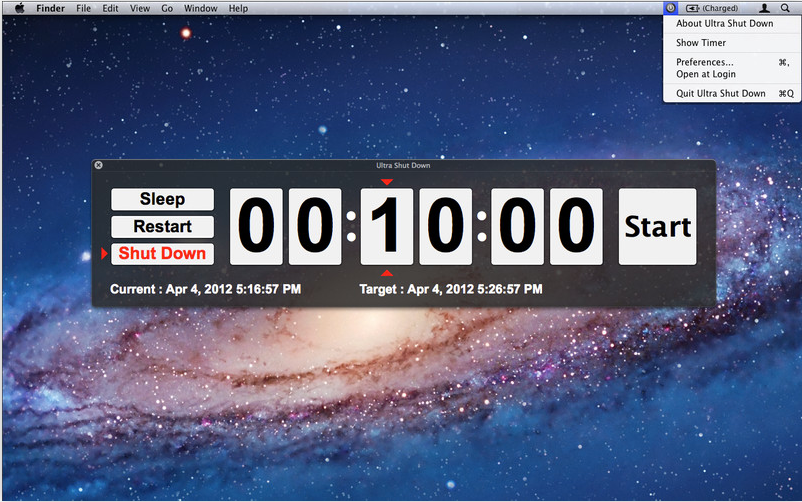Open the Edit menu
The height and width of the screenshot is (502, 802).
(x=110, y=8)
